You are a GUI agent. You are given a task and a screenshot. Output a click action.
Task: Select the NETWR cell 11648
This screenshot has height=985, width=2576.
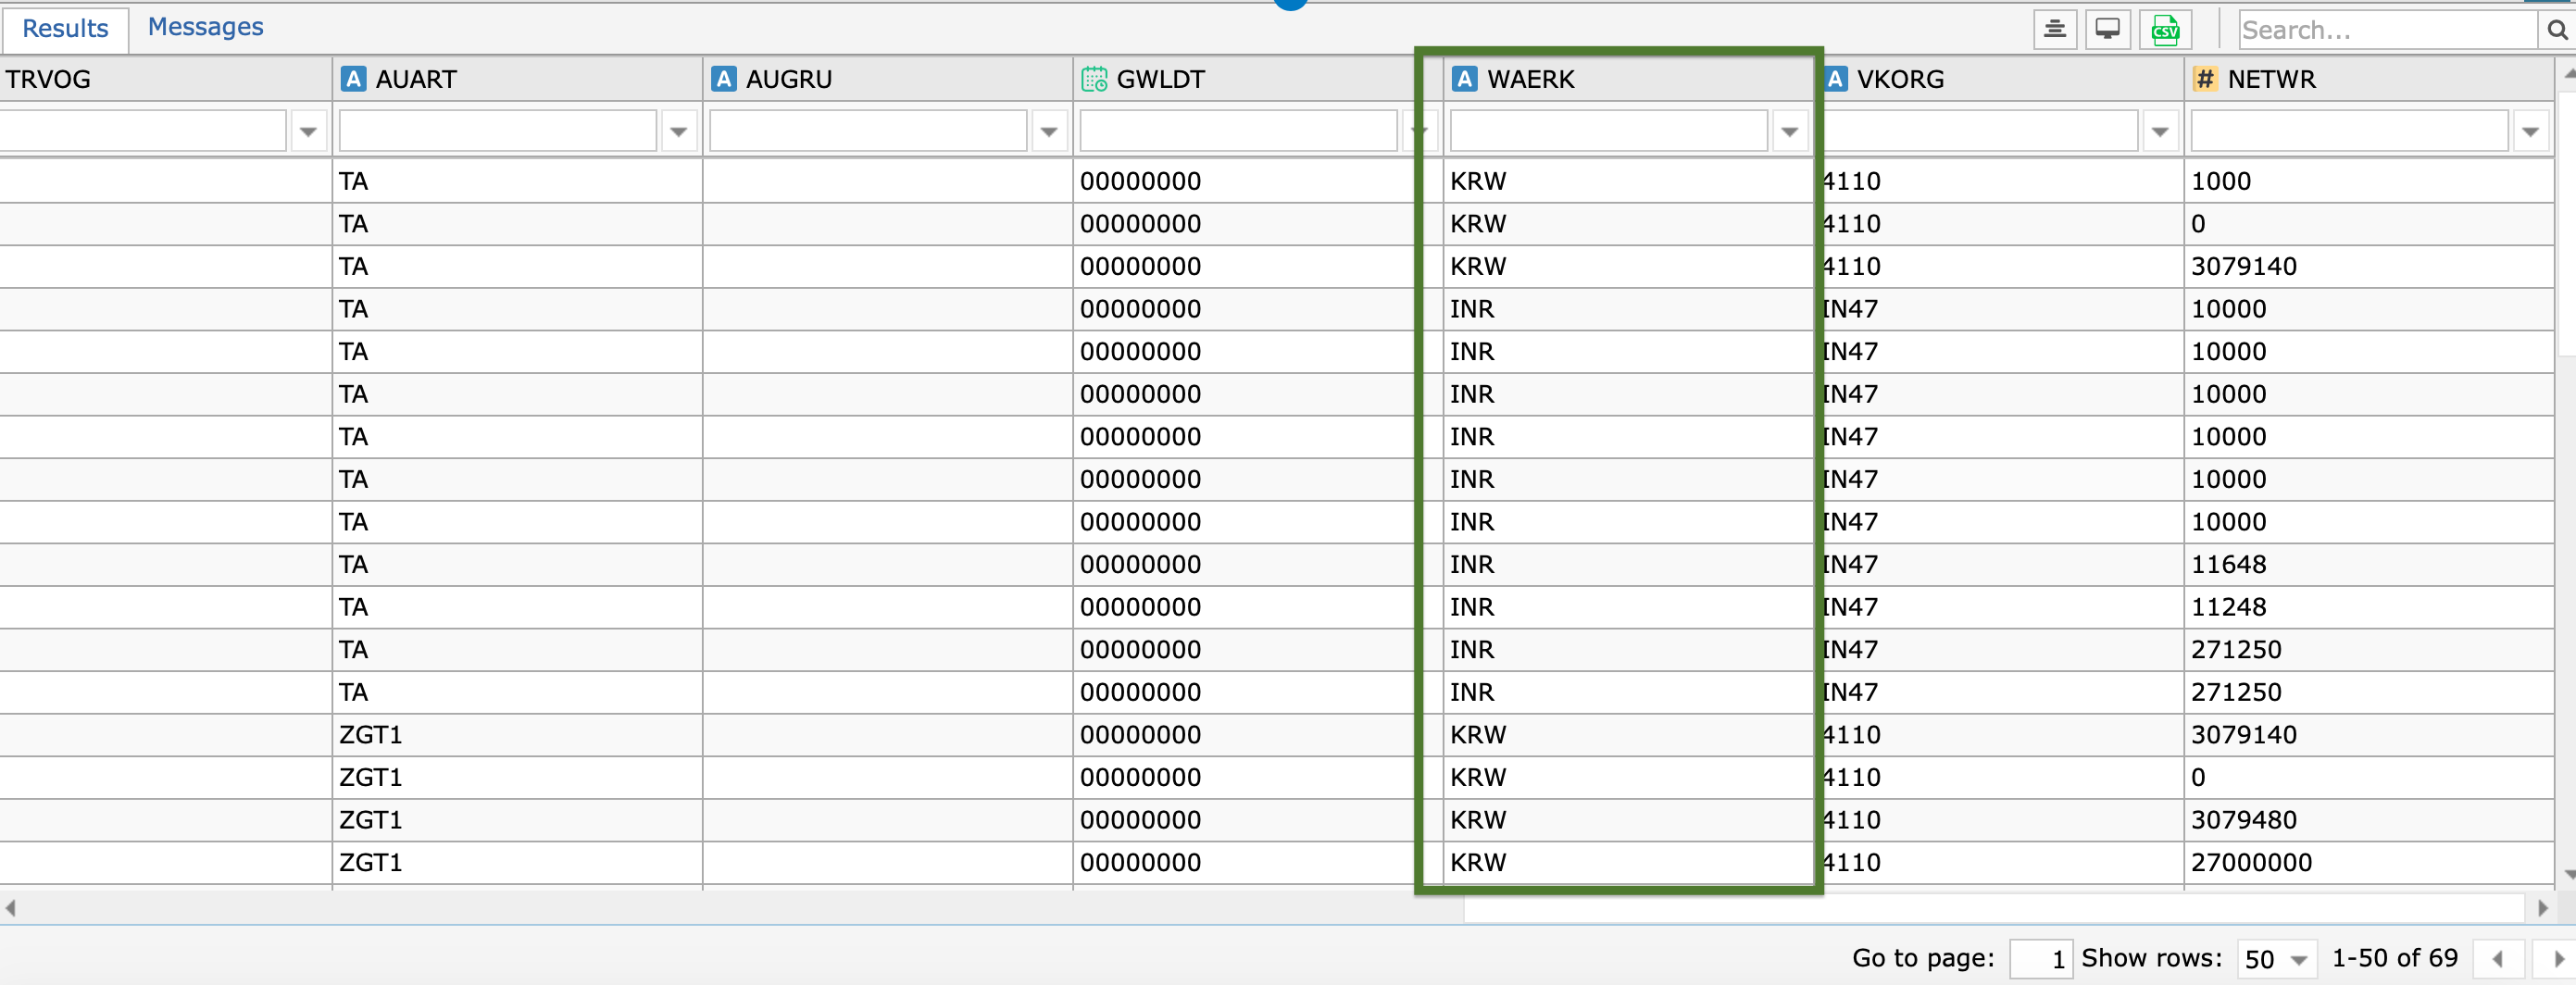pos(2369,564)
